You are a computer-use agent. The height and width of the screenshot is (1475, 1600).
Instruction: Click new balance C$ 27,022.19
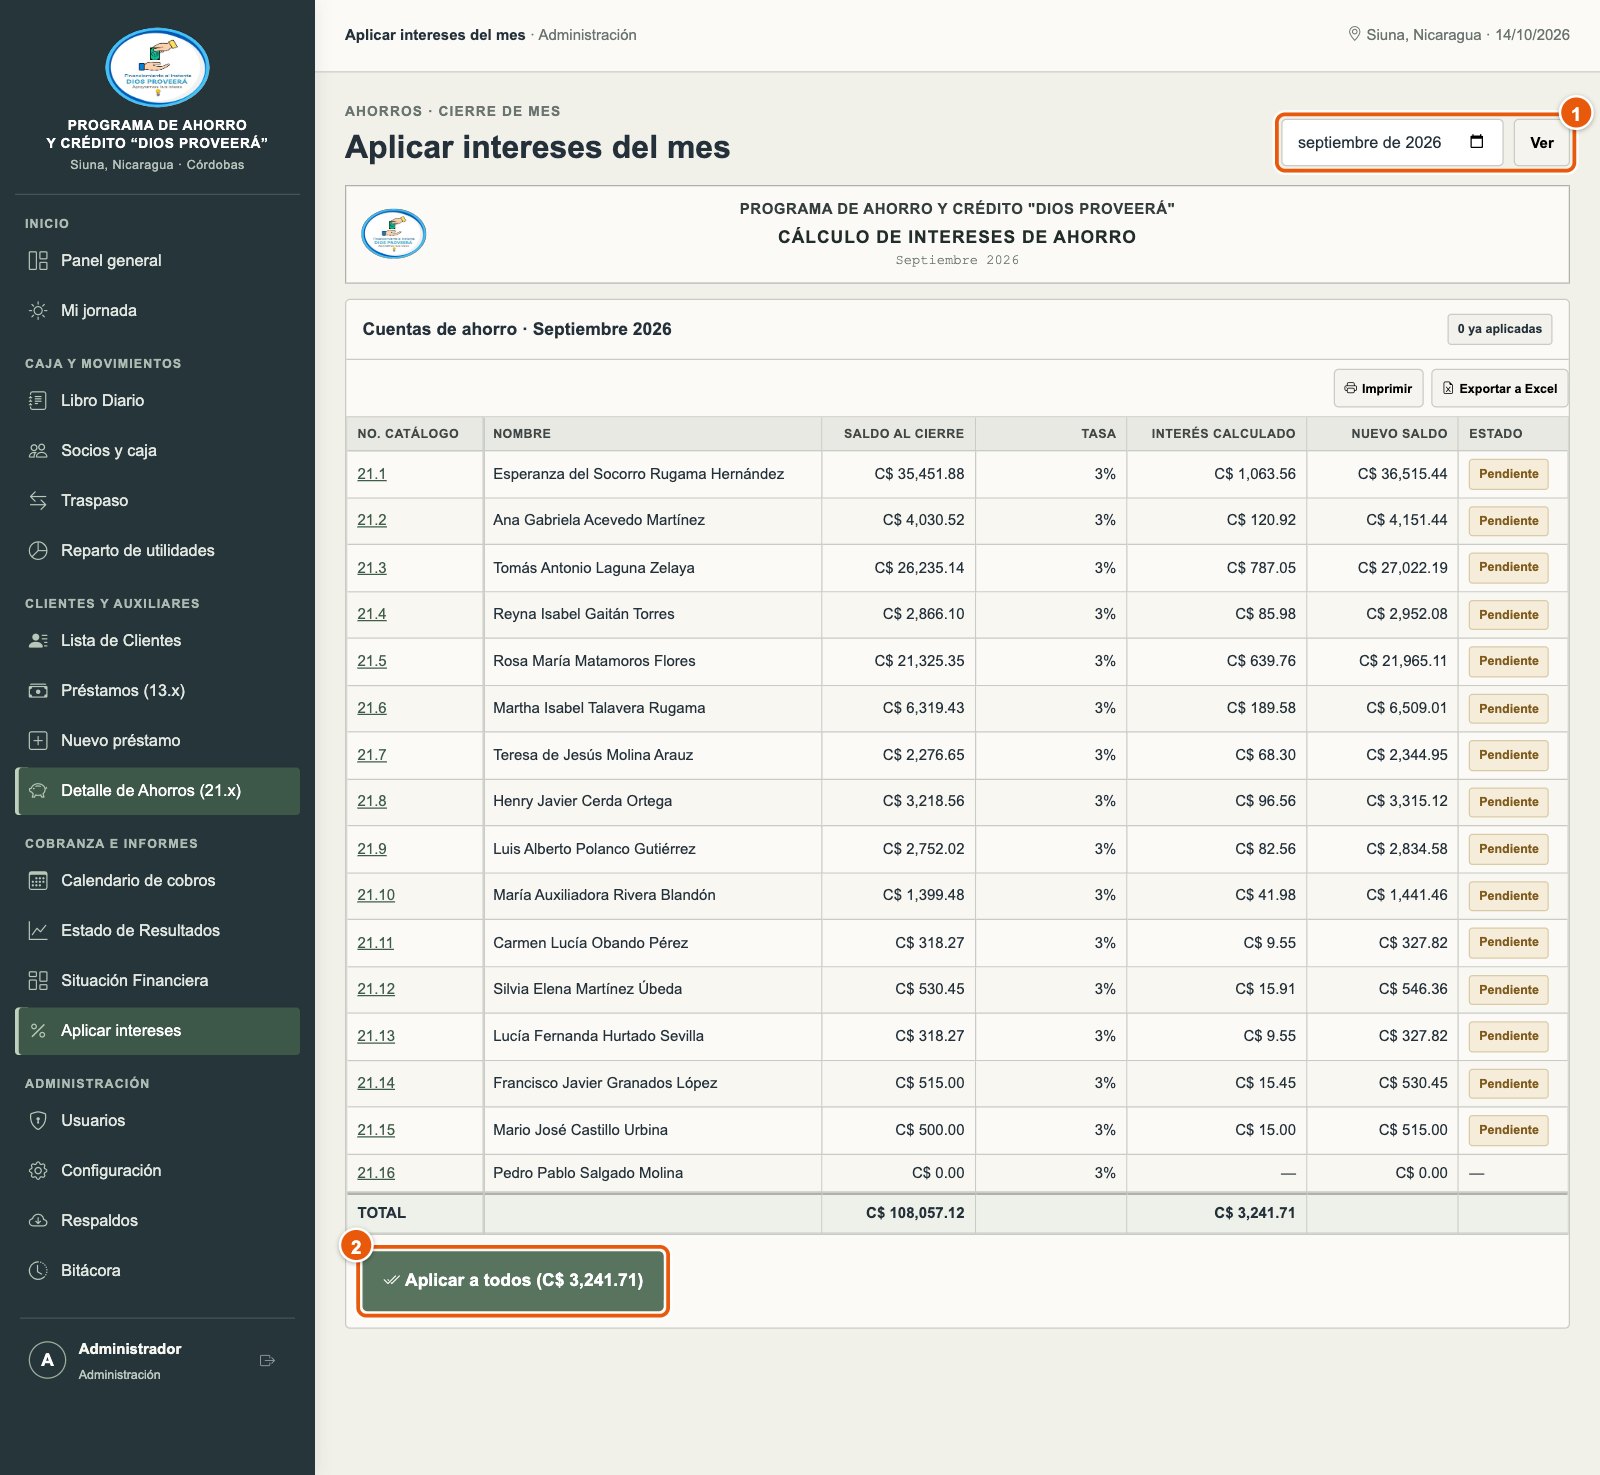[1402, 568]
